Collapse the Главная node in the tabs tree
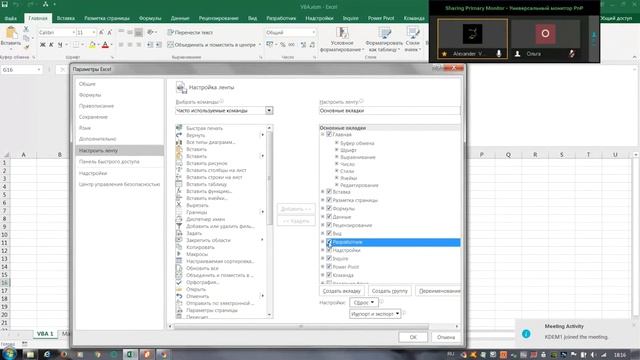 tap(322, 134)
